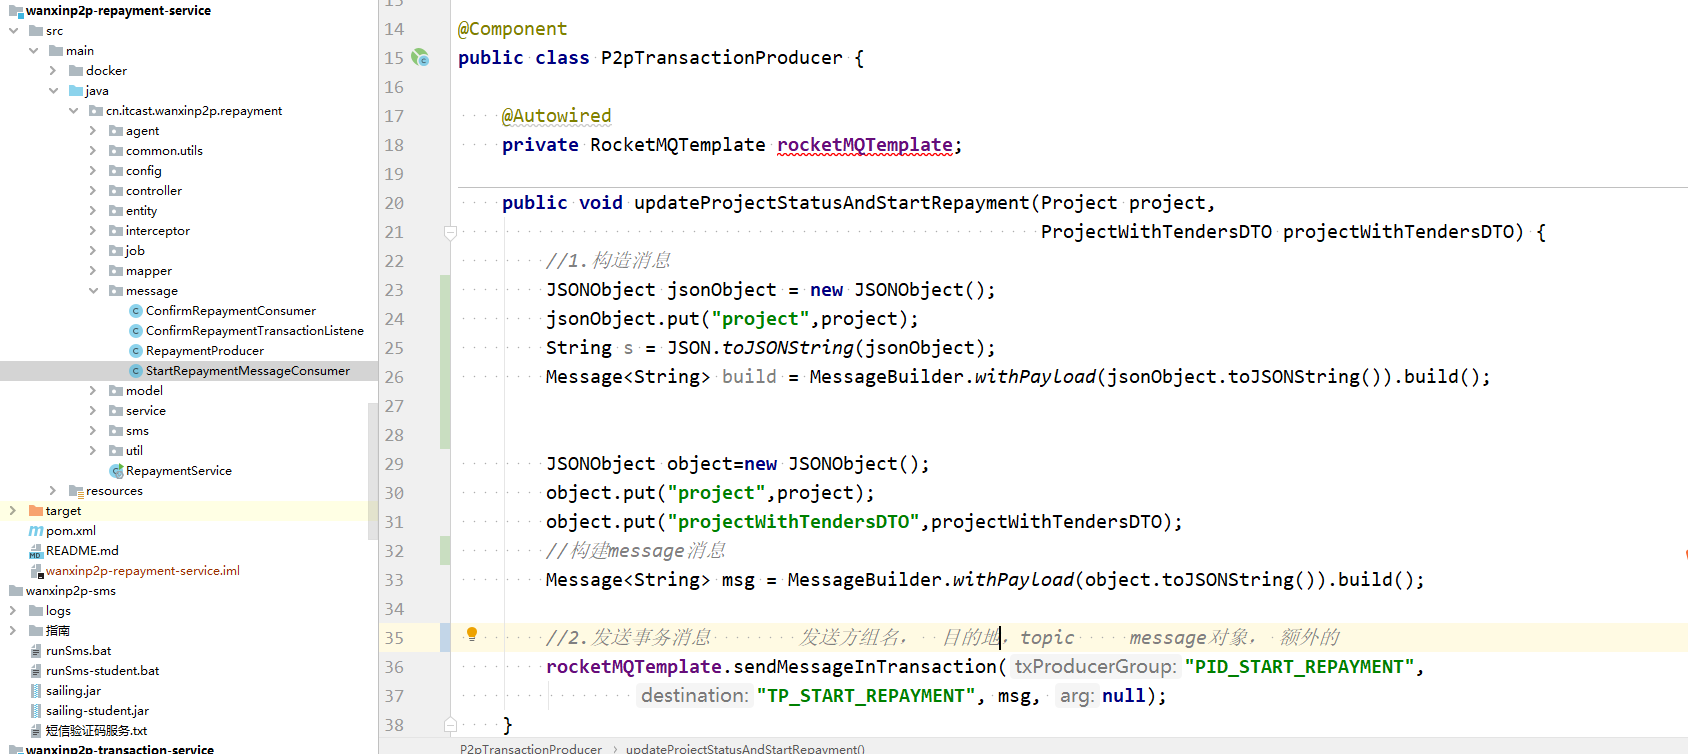Image resolution: width=1688 pixels, height=754 pixels.
Task: Expand the resources folder
Action: coord(53,491)
